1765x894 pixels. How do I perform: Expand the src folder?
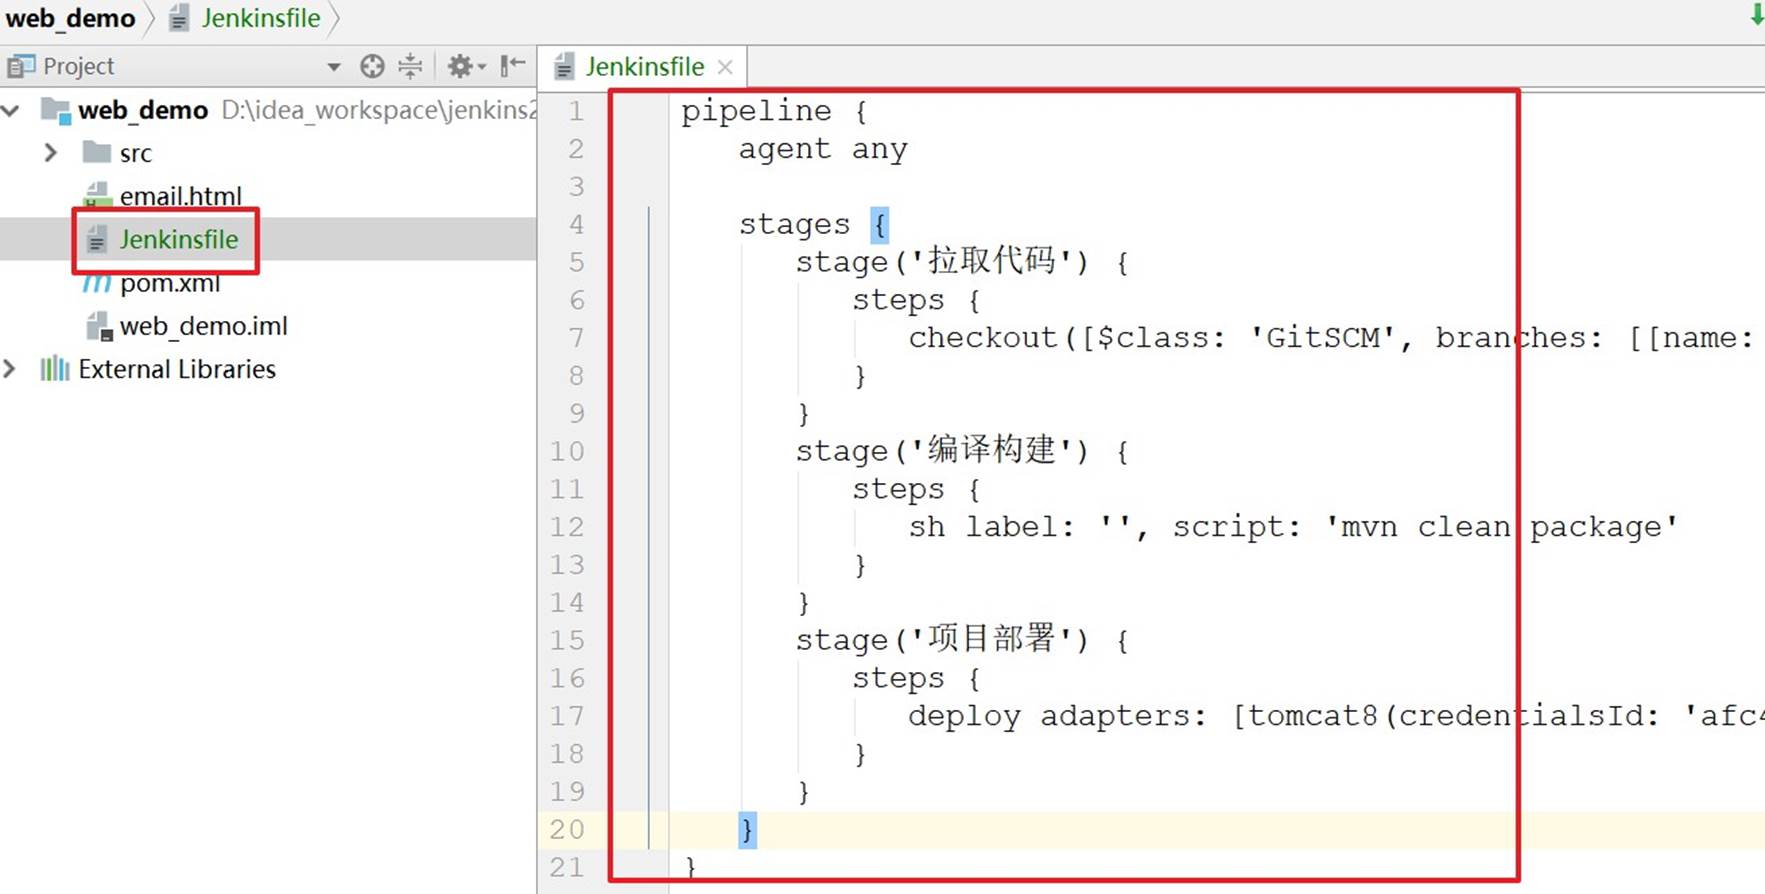pyautogui.click(x=51, y=153)
